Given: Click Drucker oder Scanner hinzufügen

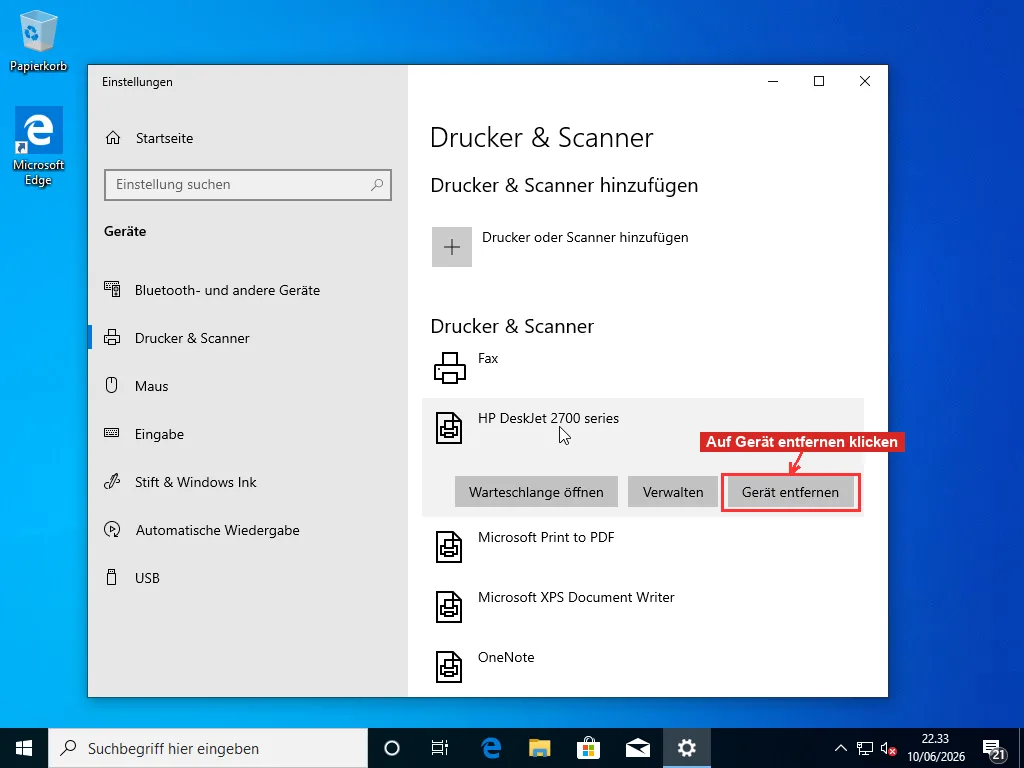Looking at the screenshot, I should [585, 238].
